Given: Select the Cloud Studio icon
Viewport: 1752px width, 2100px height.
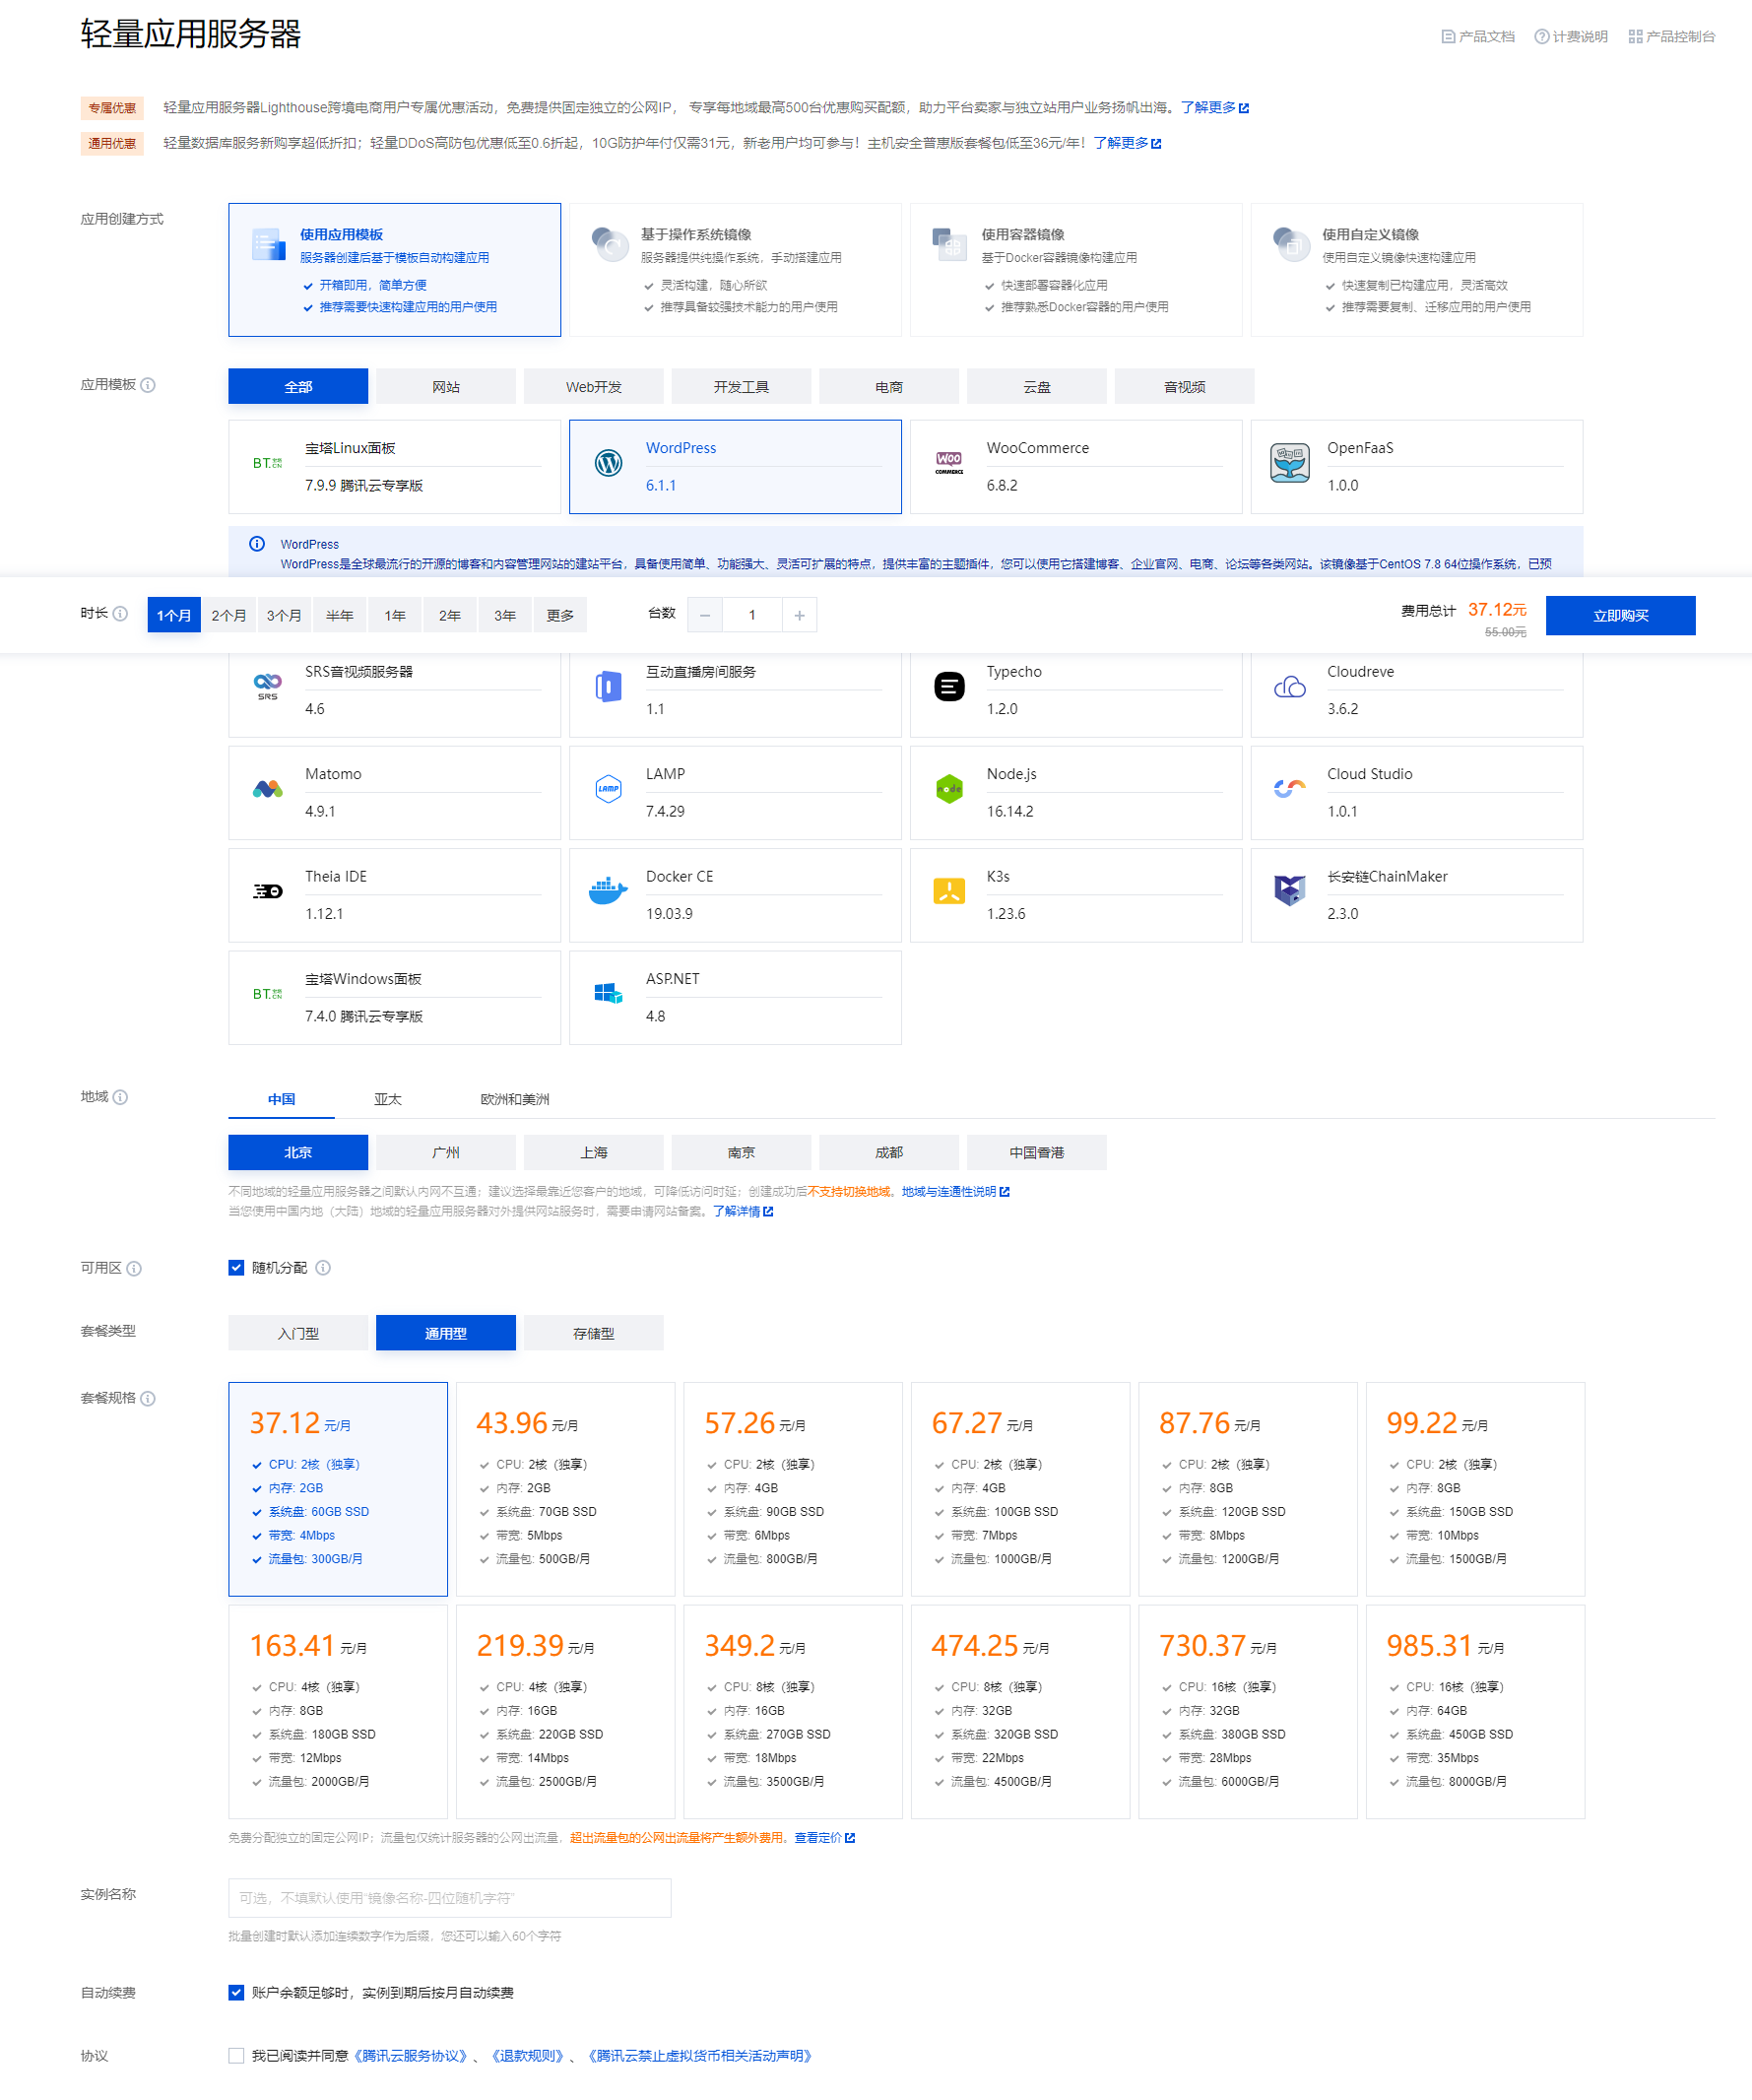Looking at the screenshot, I should coord(1290,789).
